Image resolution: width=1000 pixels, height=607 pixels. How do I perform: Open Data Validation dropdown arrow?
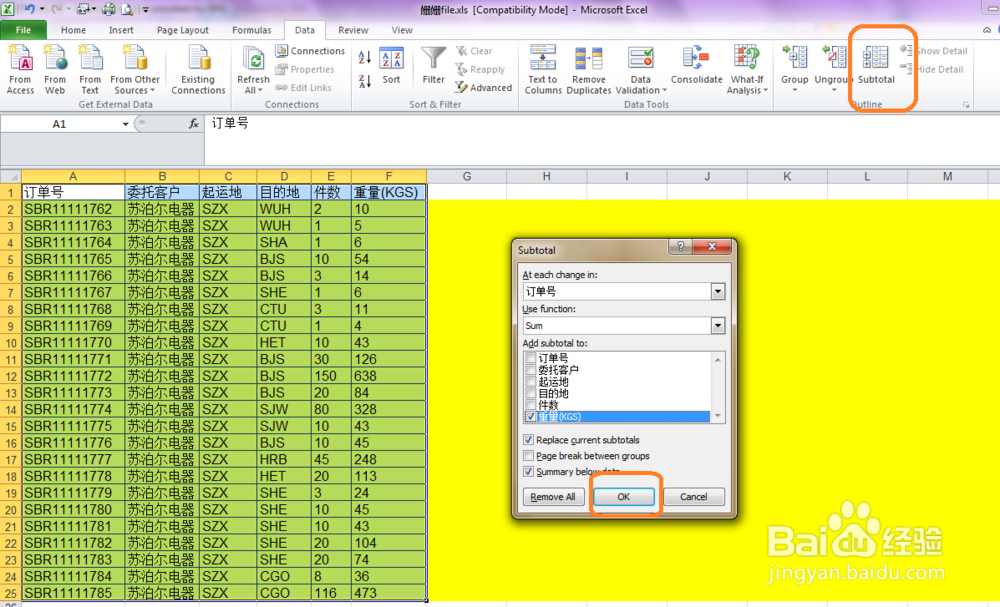point(665,91)
